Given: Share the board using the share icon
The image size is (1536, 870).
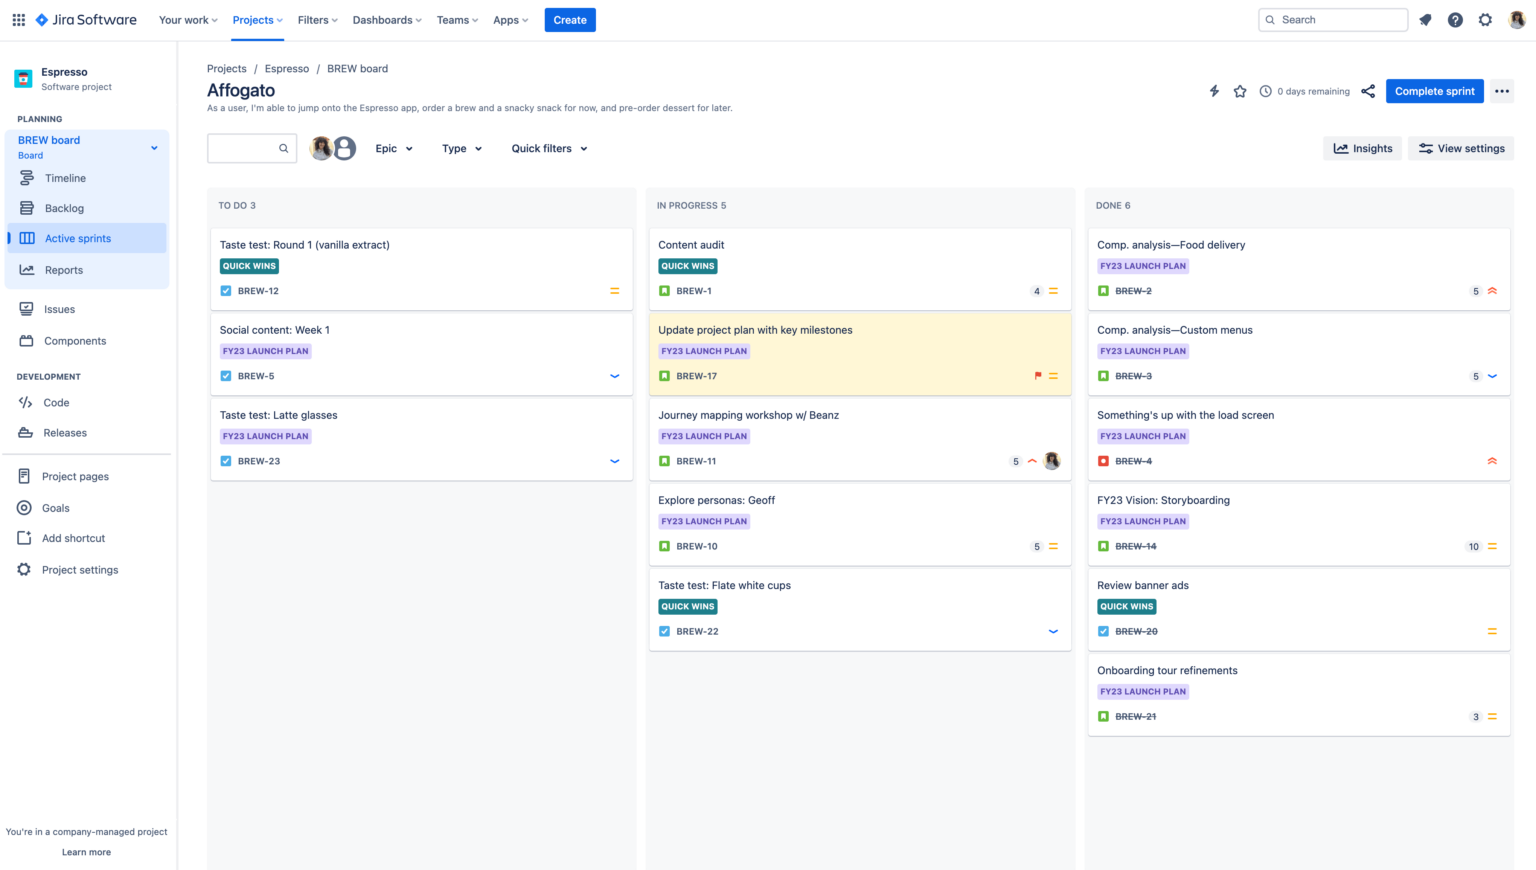Looking at the screenshot, I should pyautogui.click(x=1368, y=91).
